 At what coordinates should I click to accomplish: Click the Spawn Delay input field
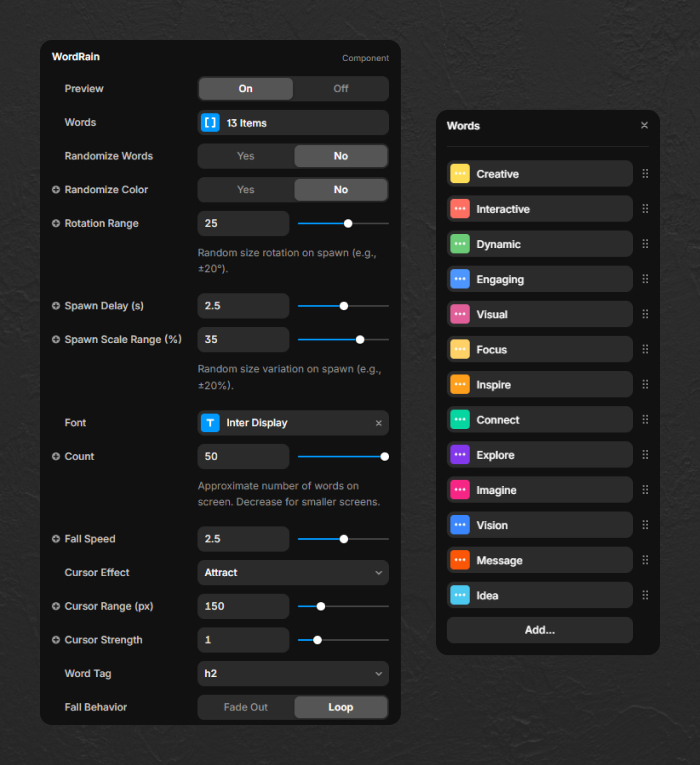(x=243, y=306)
